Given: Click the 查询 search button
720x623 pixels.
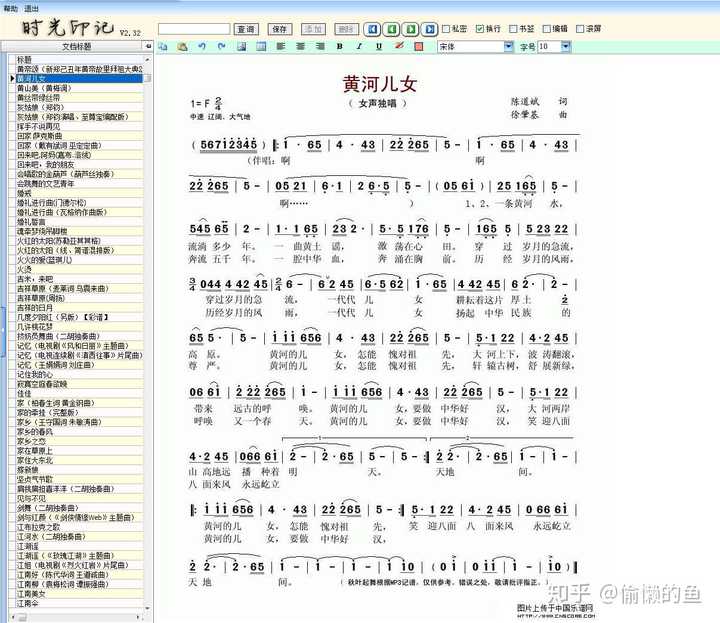Looking at the screenshot, I should [246, 29].
